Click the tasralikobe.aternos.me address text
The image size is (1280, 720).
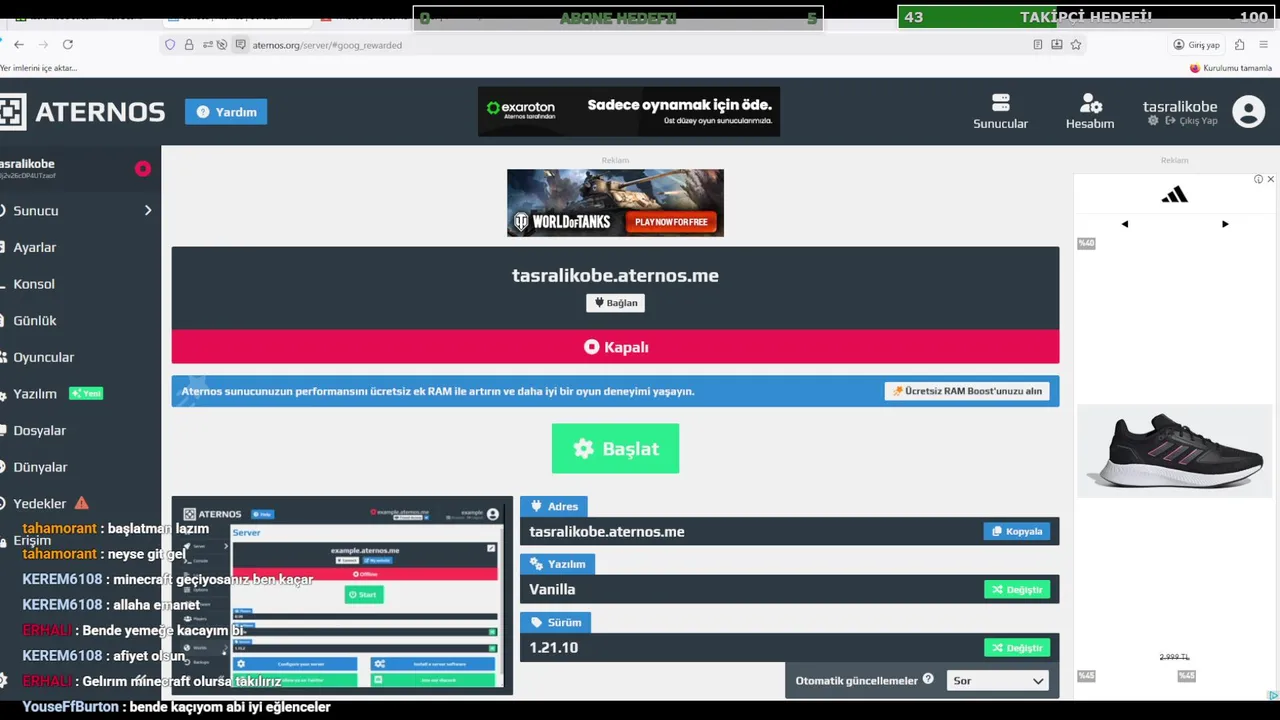[607, 532]
